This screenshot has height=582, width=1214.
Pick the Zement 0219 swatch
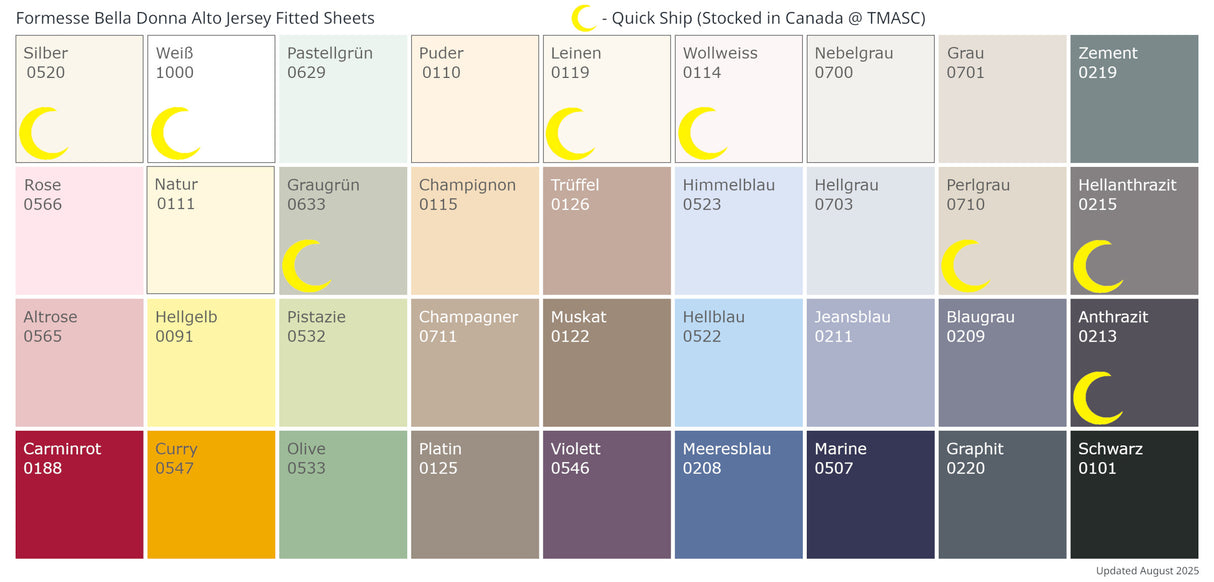tap(1134, 99)
